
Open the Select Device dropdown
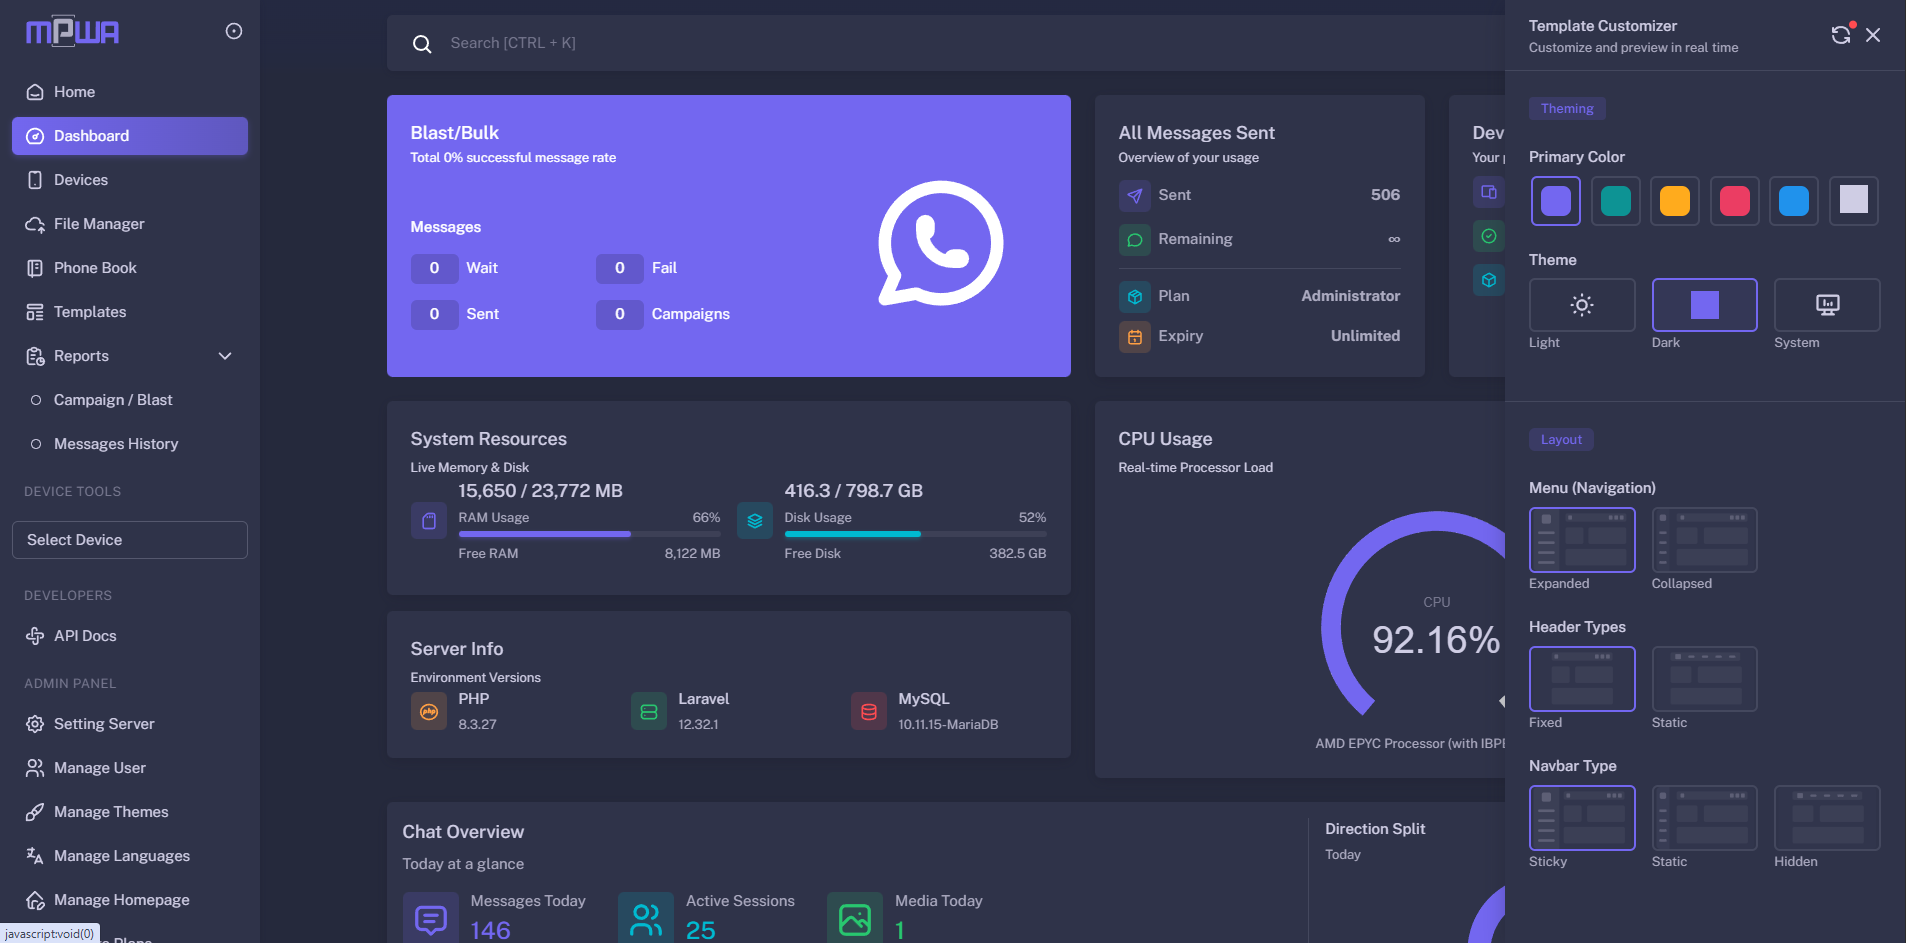tap(130, 540)
